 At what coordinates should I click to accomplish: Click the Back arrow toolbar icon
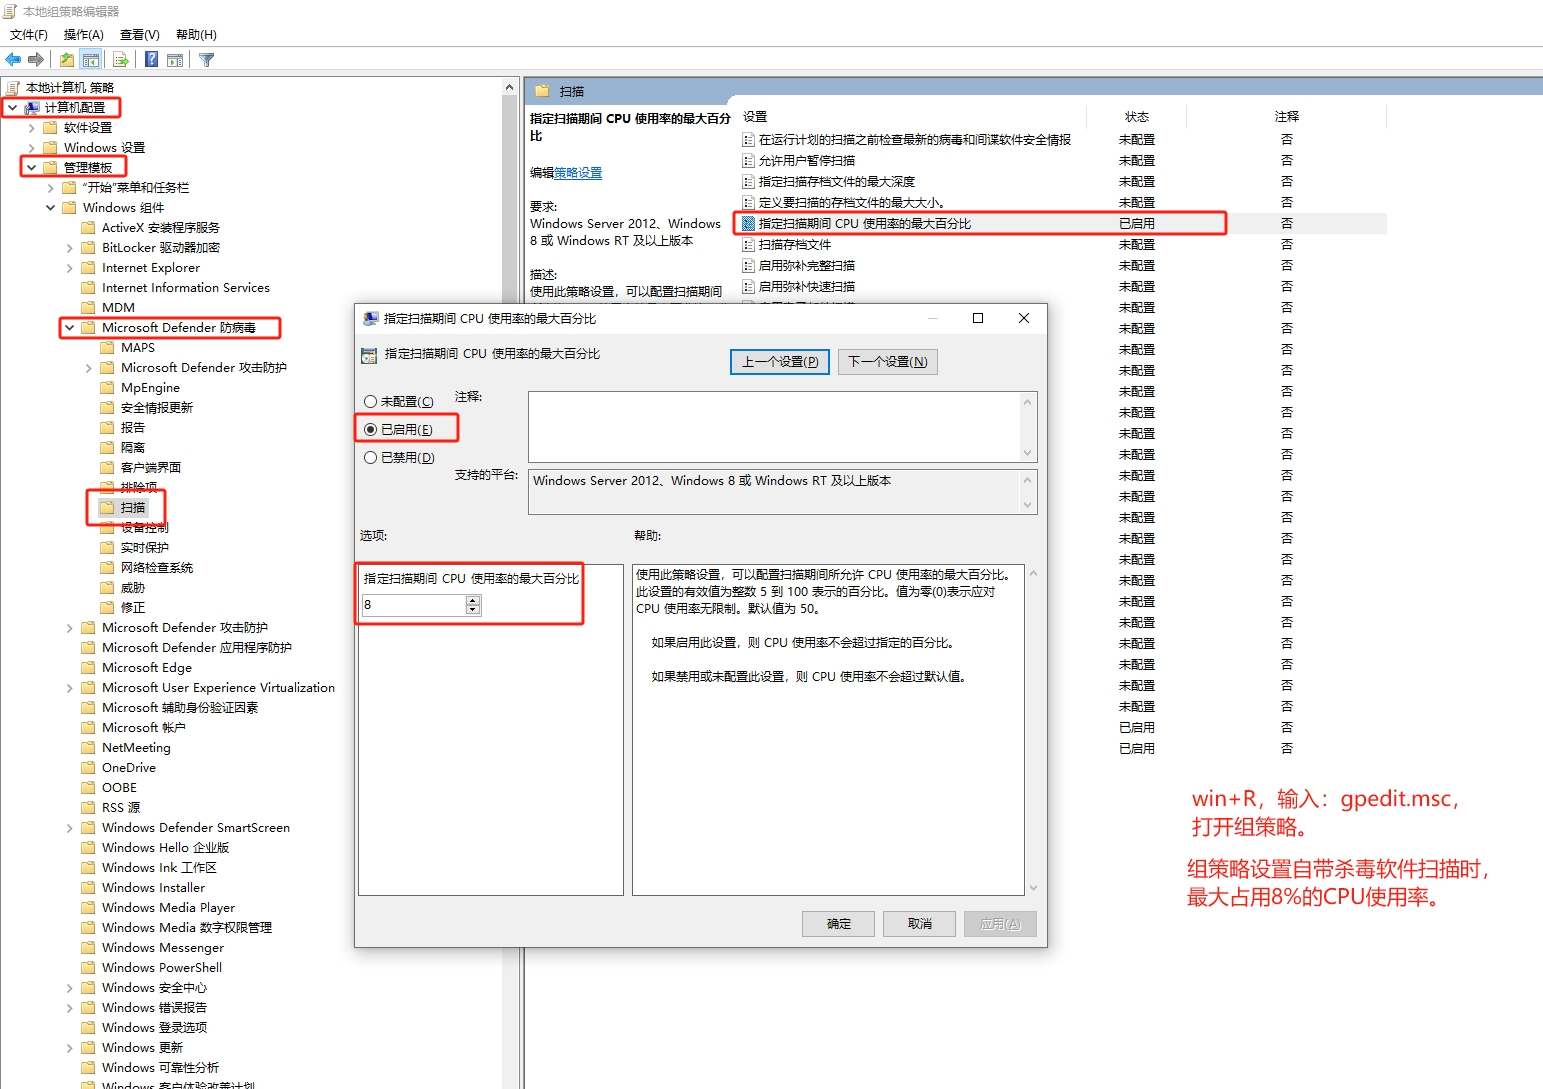13,60
